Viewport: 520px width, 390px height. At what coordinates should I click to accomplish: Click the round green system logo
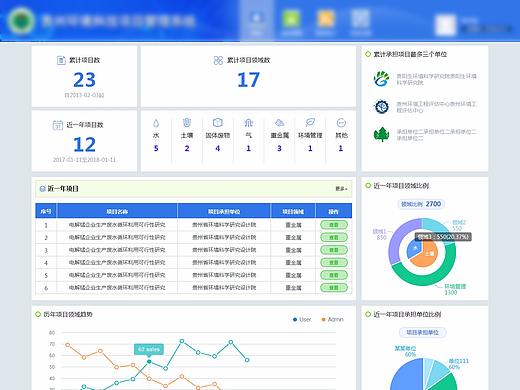pos(21,20)
